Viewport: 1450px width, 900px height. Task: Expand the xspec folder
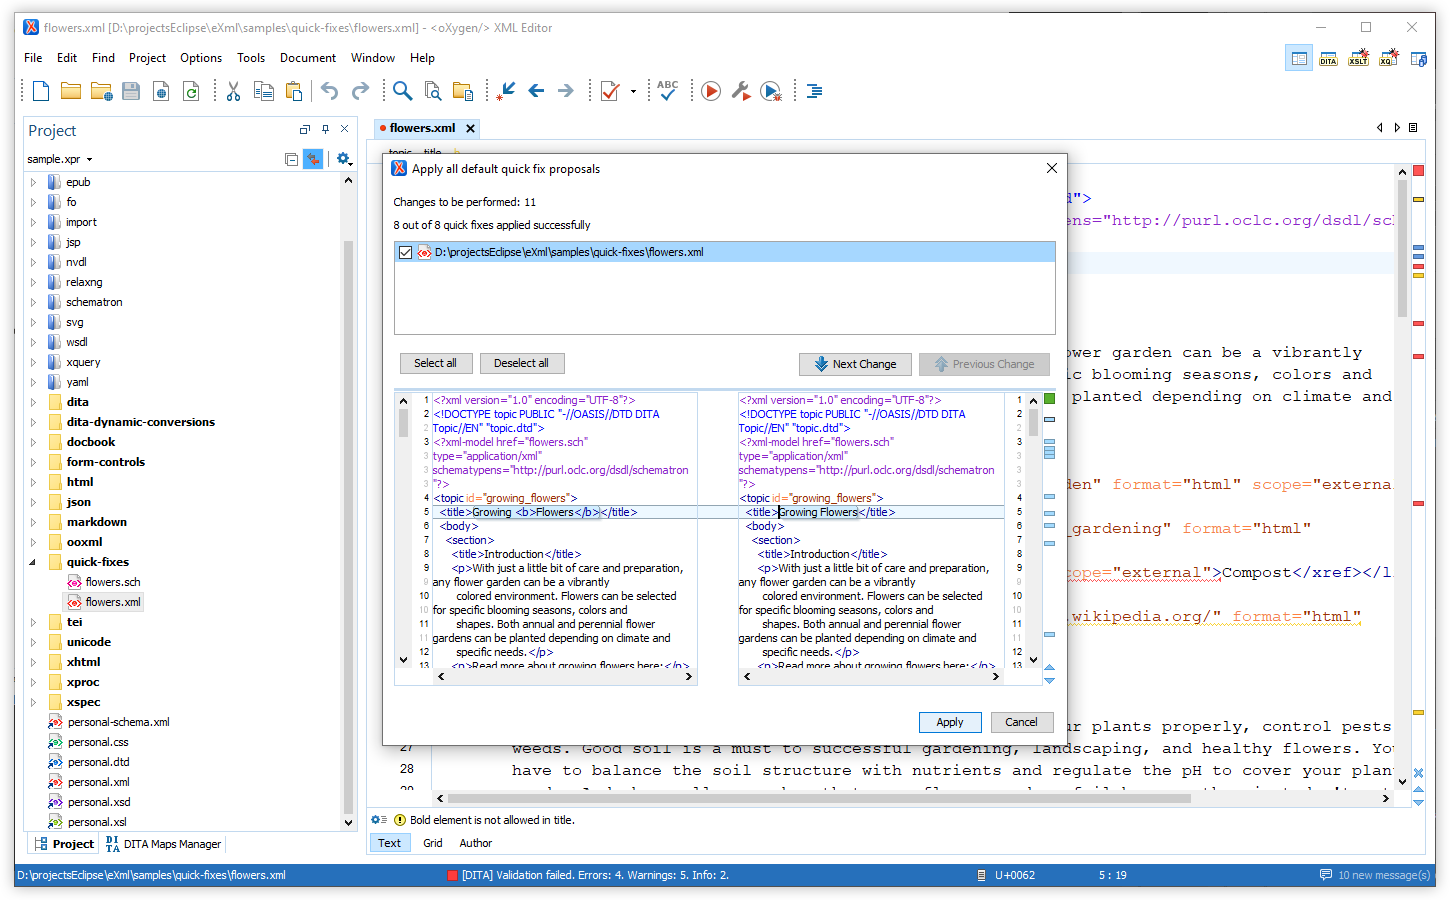point(33,702)
